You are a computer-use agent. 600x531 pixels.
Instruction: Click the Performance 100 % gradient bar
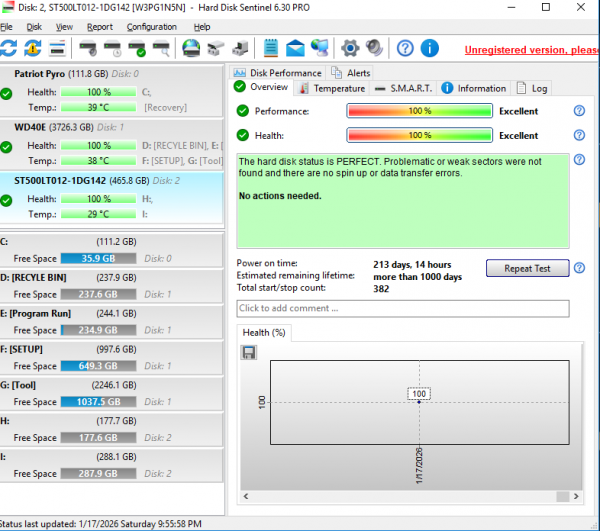(419, 111)
